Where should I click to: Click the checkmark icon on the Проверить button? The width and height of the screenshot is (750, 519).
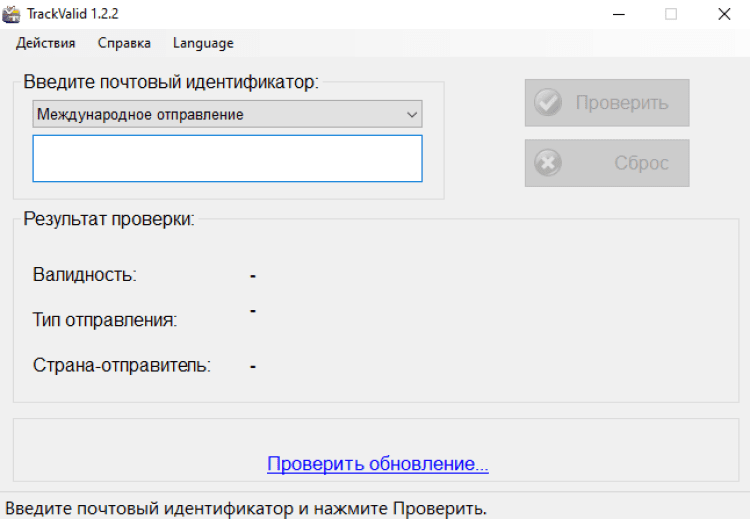tap(548, 103)
